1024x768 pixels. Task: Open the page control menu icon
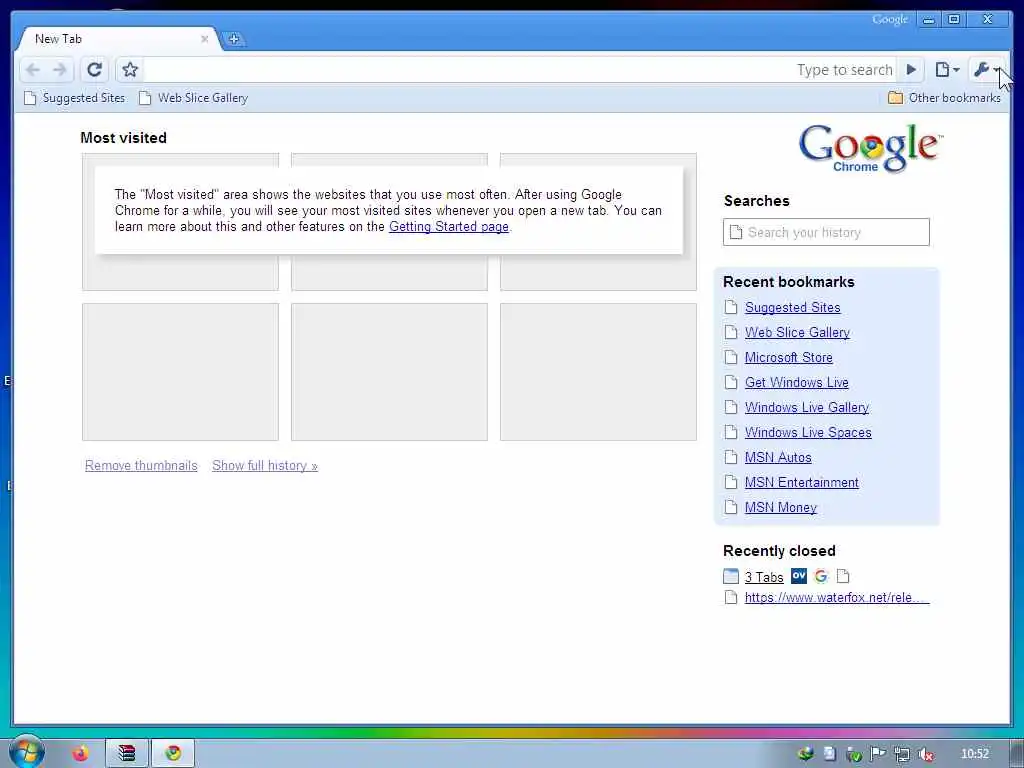[x=947, y=69]
